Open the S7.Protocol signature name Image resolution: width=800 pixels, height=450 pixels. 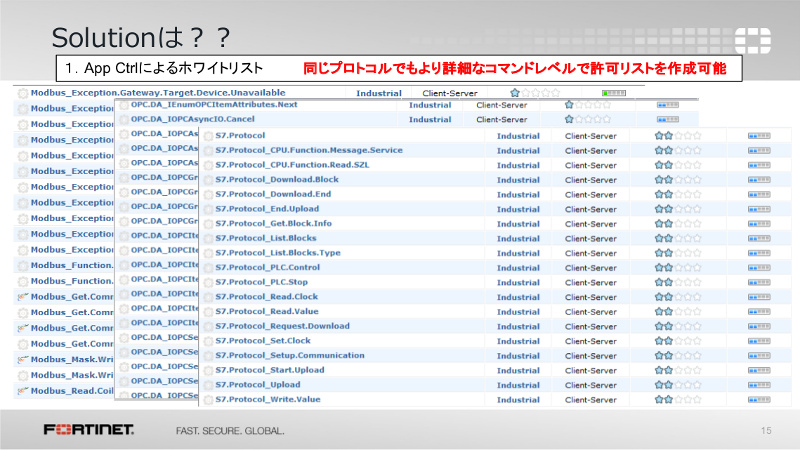240,135
